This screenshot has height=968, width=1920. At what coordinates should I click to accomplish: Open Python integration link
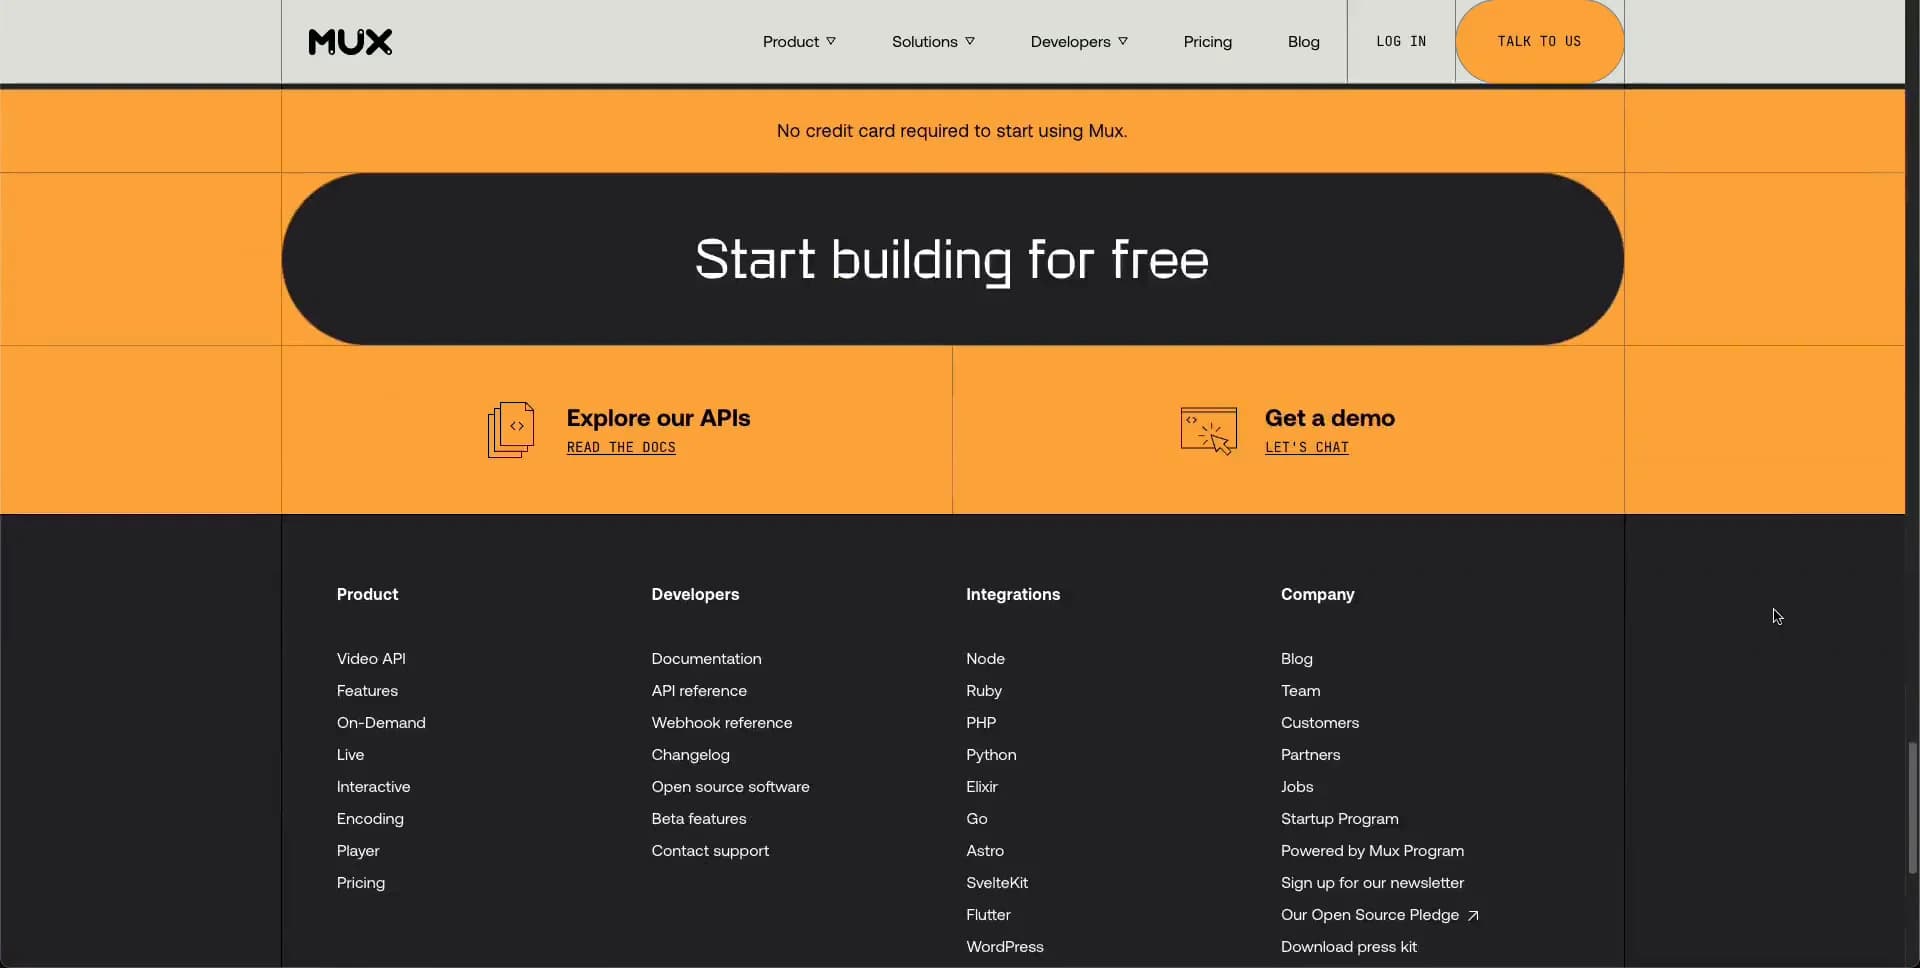(991, 755)
